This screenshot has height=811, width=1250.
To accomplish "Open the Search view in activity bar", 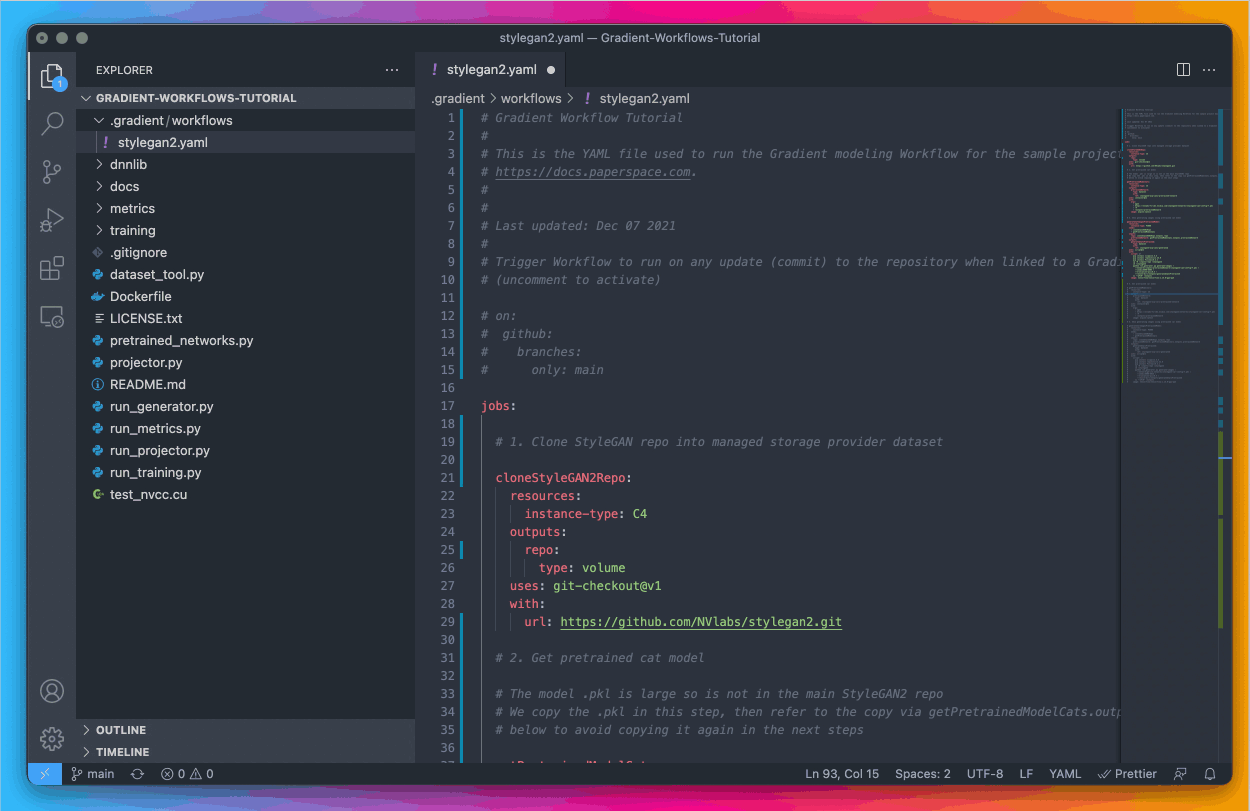I will pos(52,124).
